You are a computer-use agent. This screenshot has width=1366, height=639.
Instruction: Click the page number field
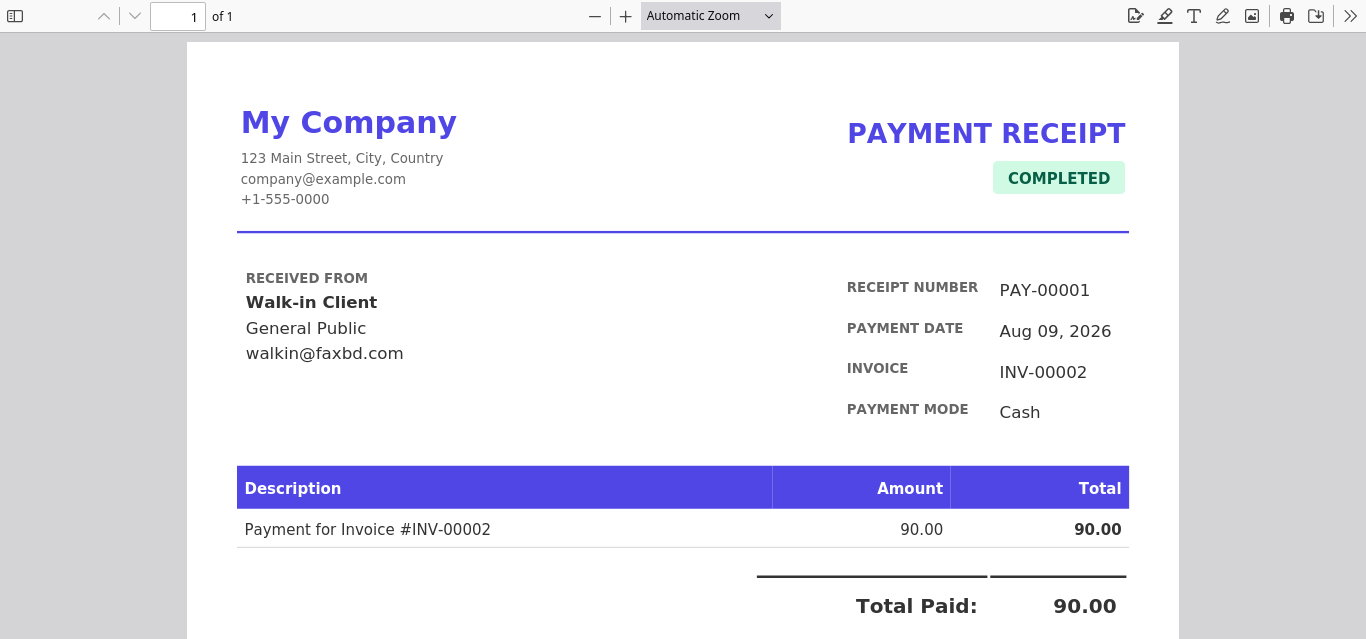coord(178,16)
